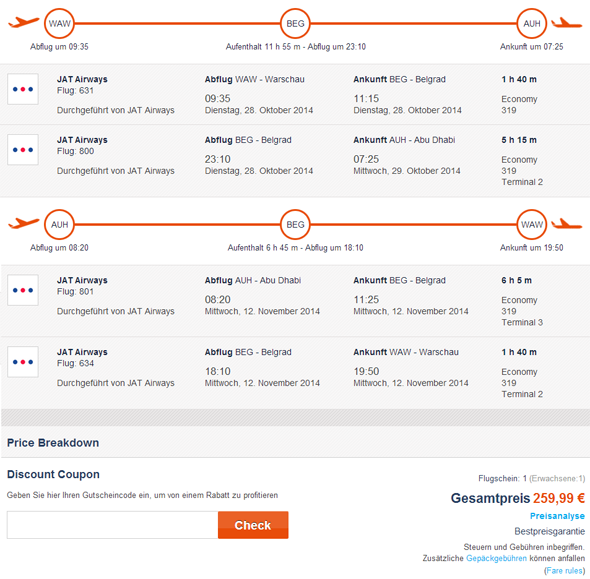
Task: Click the landing plane icon on return route
Action: (567, 223)
